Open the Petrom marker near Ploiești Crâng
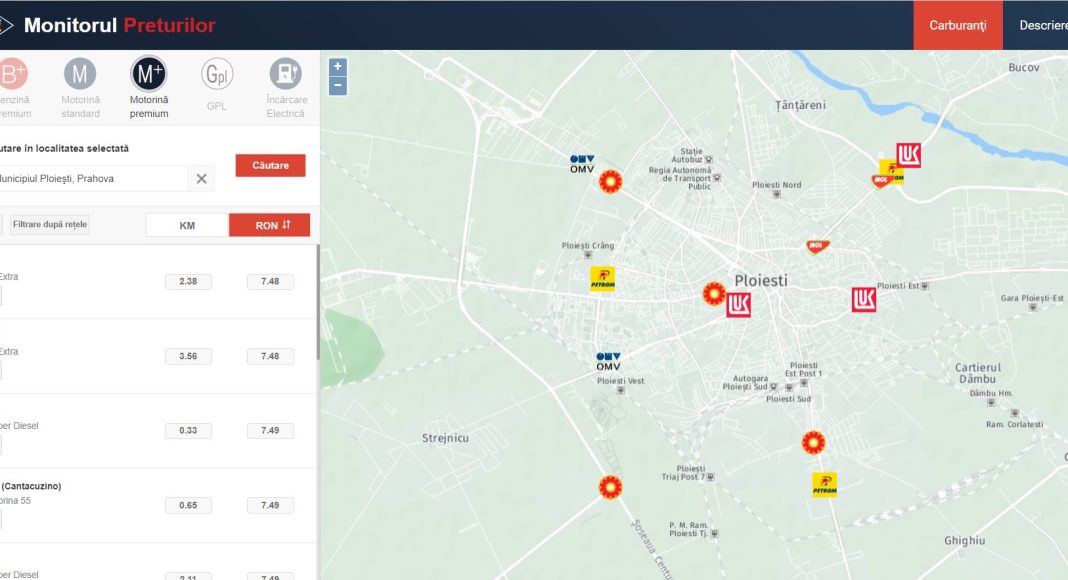 [603, 279]
